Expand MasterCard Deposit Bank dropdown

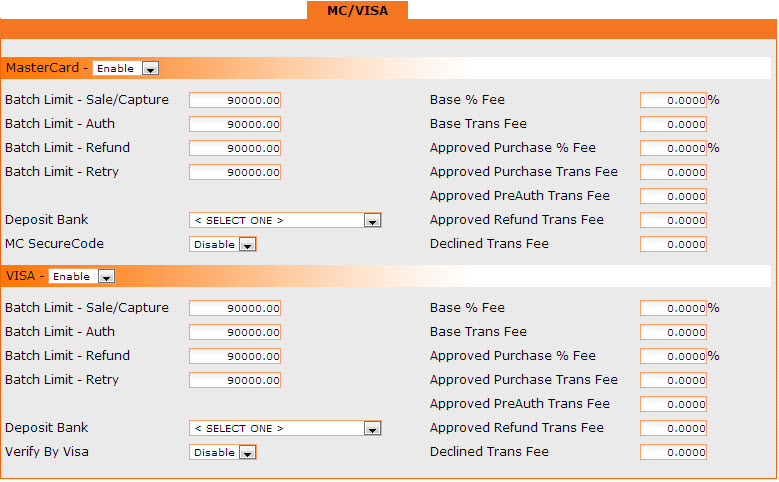(x=285, y=220)
